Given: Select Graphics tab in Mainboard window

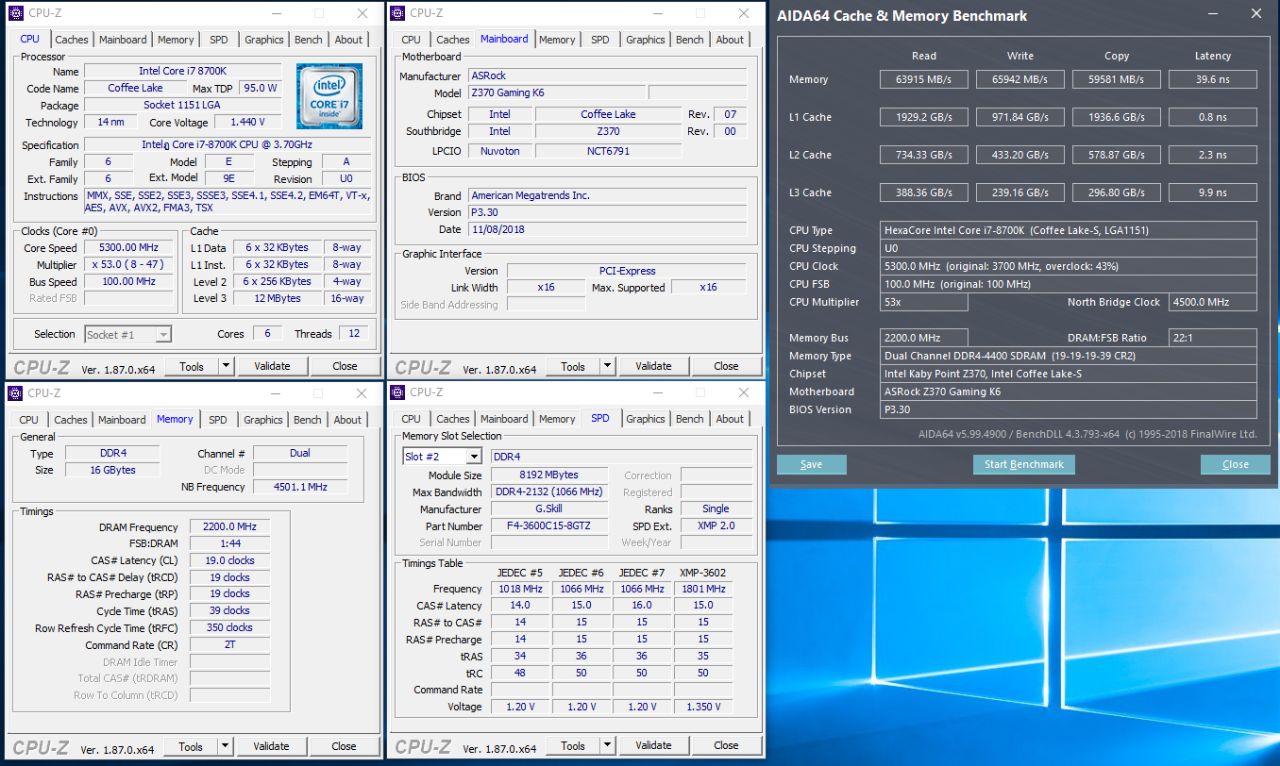Looking at the screenshot, I should (645, 39).
